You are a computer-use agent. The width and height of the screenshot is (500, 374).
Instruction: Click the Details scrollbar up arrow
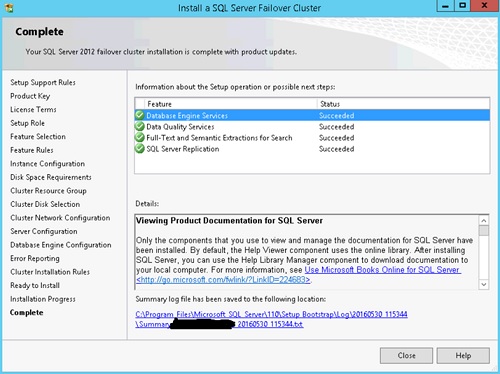point(484,220)
